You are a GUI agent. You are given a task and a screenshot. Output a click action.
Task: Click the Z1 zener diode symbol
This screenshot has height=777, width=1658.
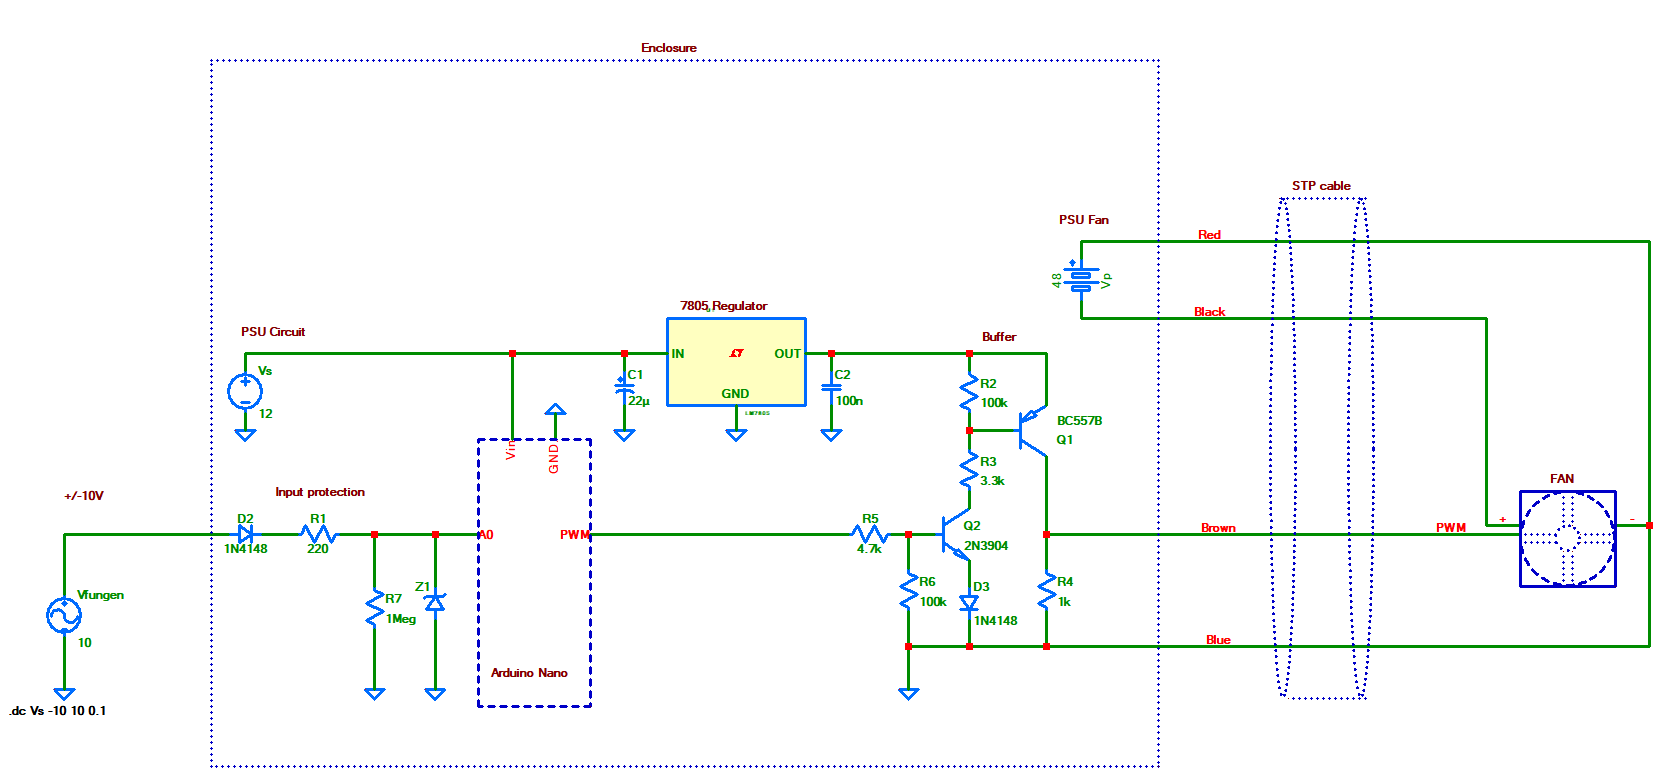tap(435, 601)
